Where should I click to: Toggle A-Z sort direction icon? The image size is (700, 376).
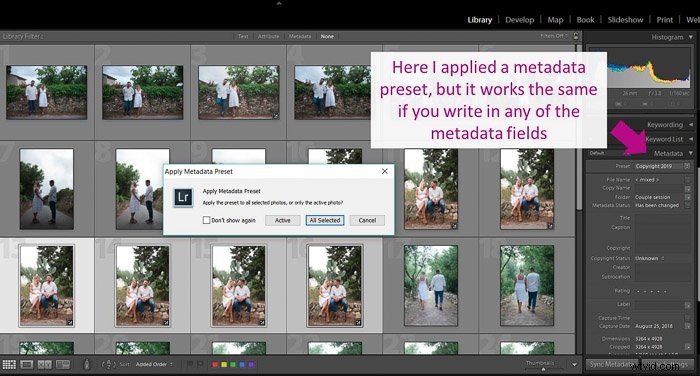[108, 364]
